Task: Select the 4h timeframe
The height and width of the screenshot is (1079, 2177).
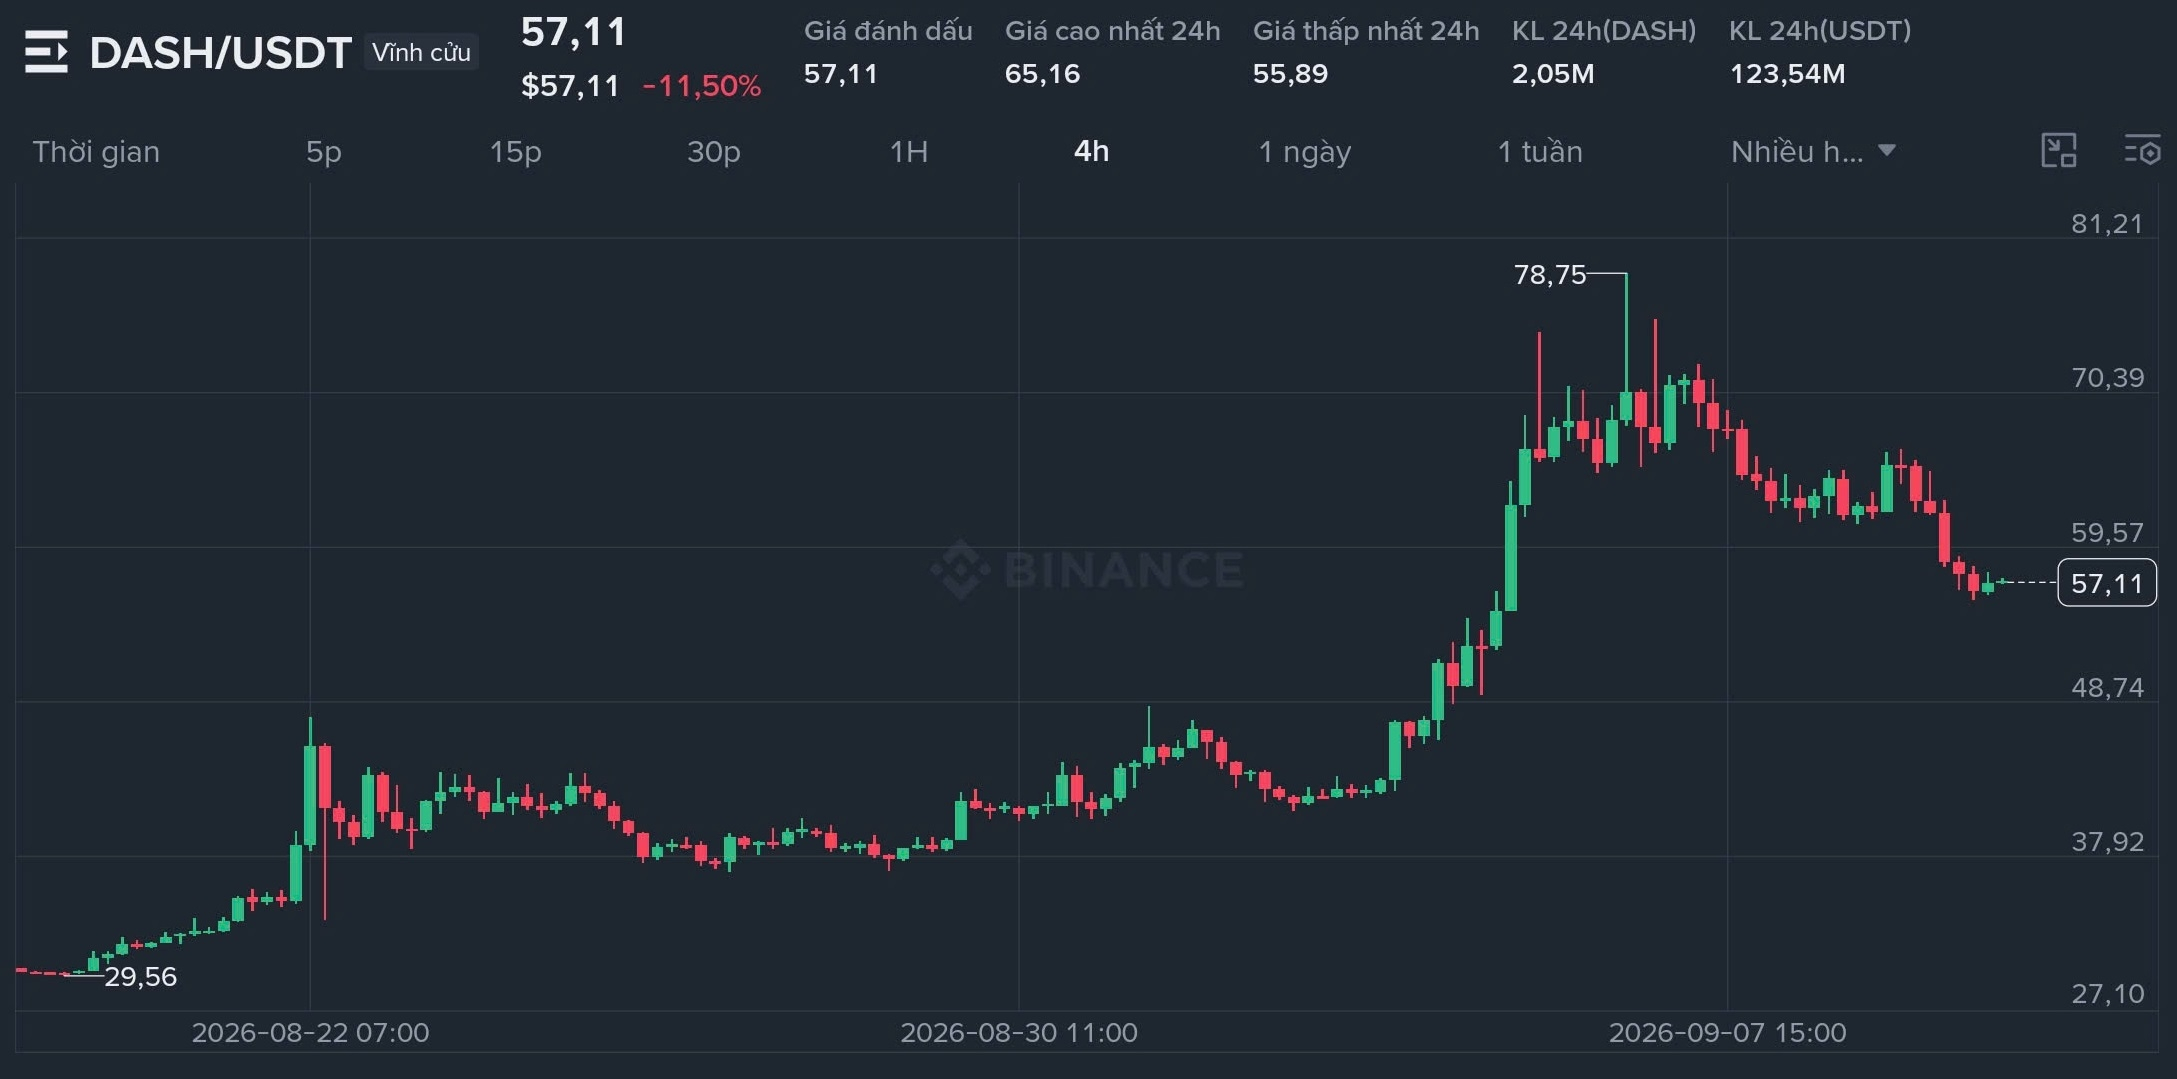Action: coord(1091,151)
